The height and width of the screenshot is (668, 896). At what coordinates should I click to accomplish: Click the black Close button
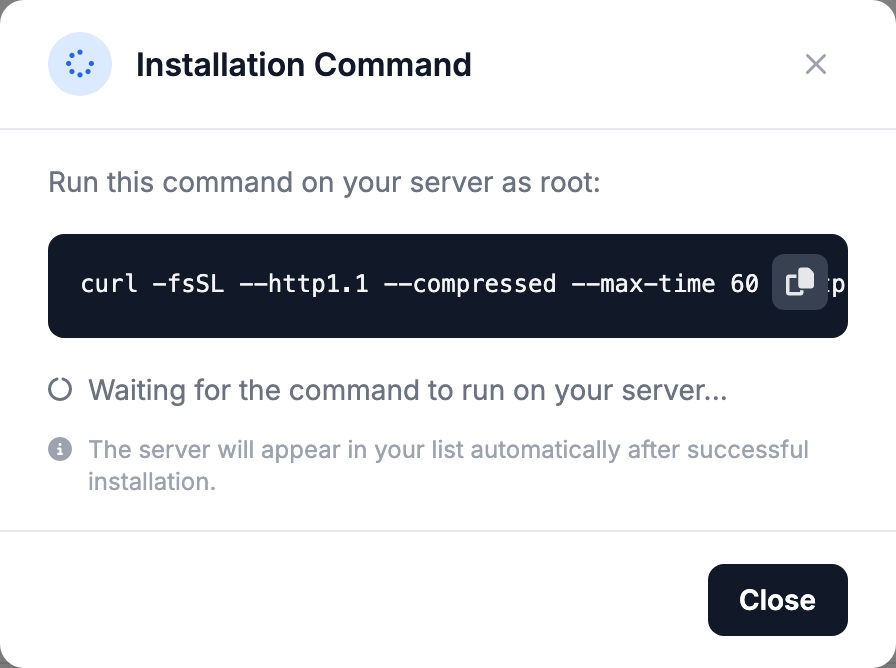(777, 599)
